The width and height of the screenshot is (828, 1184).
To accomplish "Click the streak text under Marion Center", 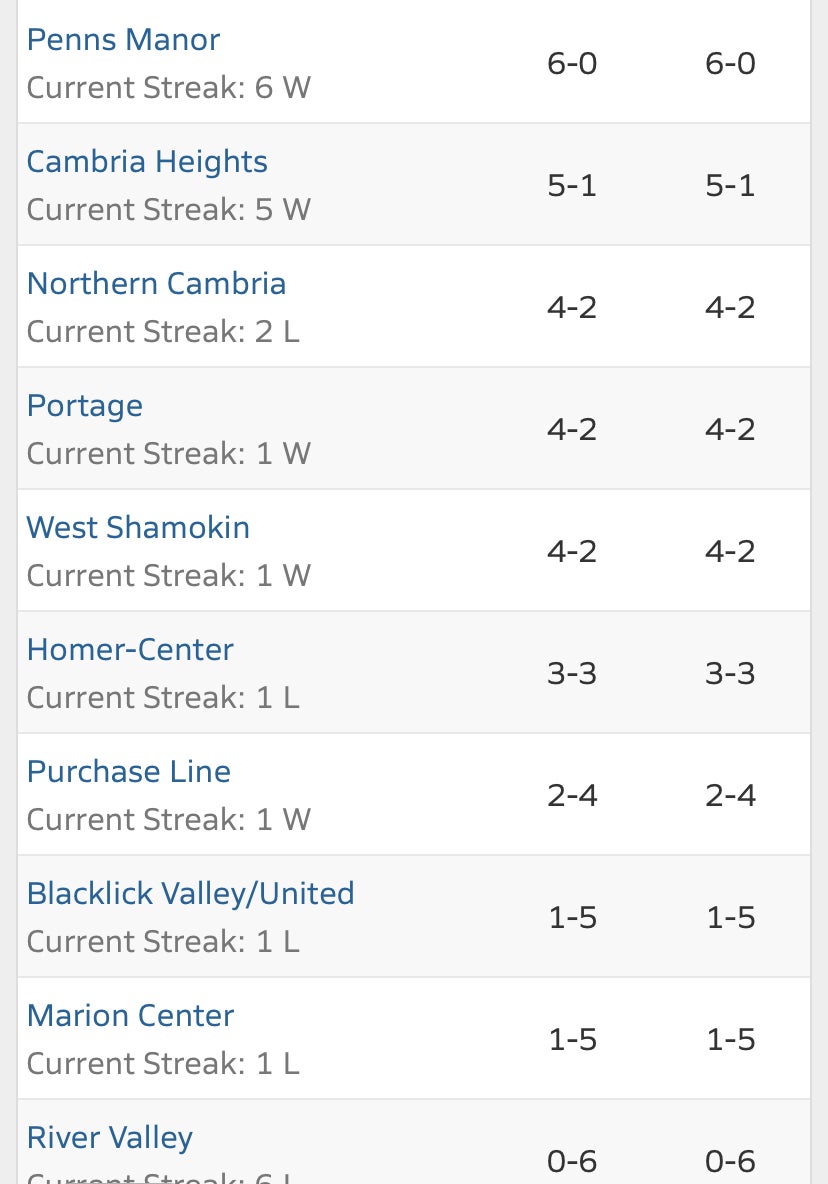I will pos(163,1064).
